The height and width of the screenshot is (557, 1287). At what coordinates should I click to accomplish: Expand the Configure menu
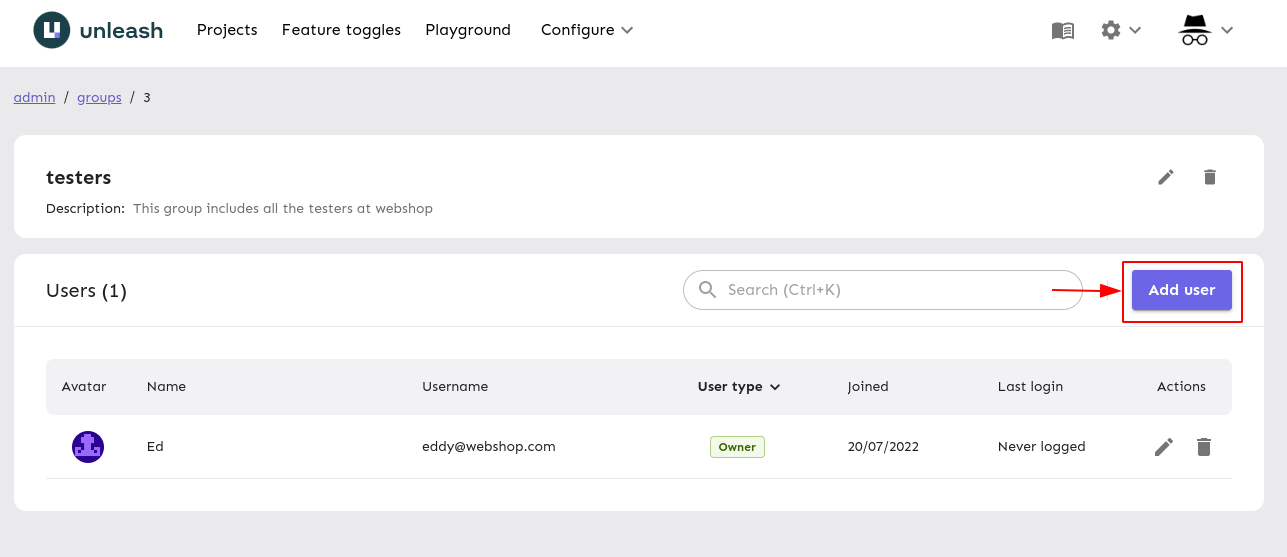587,30
